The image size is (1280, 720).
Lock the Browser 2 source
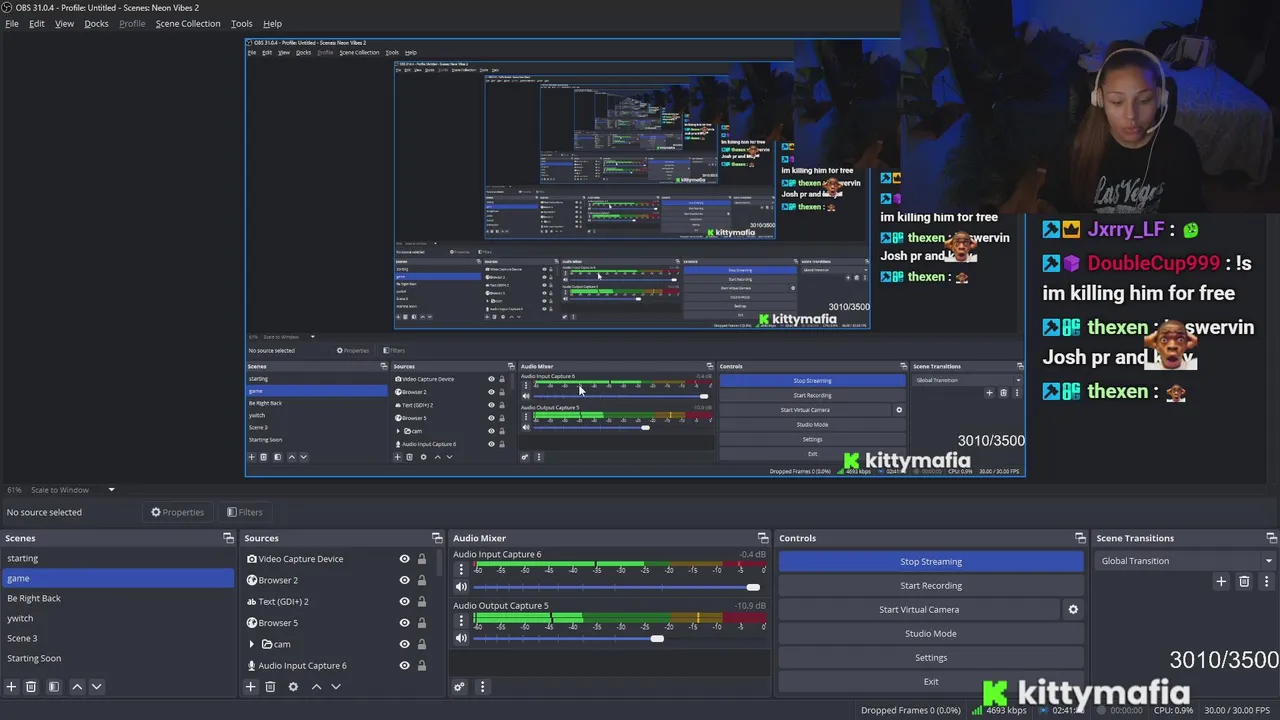coord(422,580)
